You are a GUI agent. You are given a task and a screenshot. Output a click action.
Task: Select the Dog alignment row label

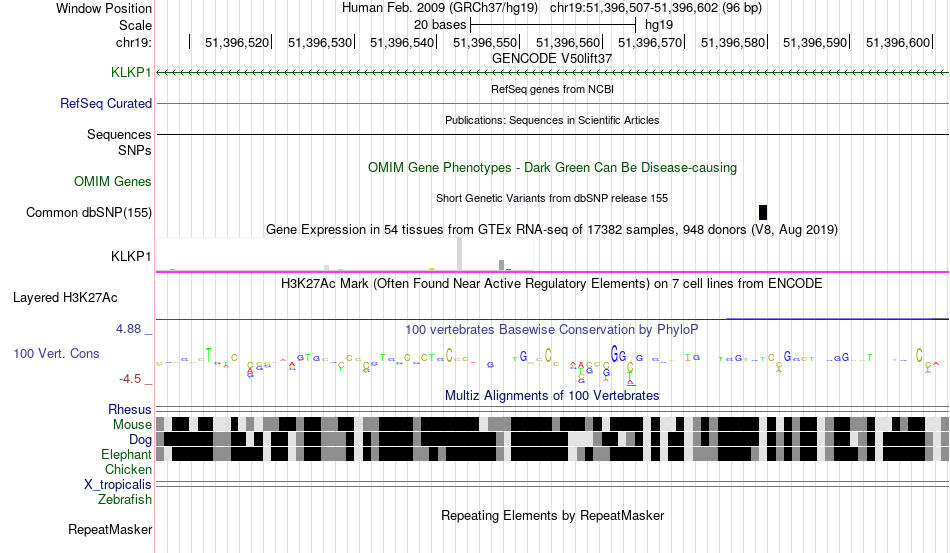tap(140, 440)
